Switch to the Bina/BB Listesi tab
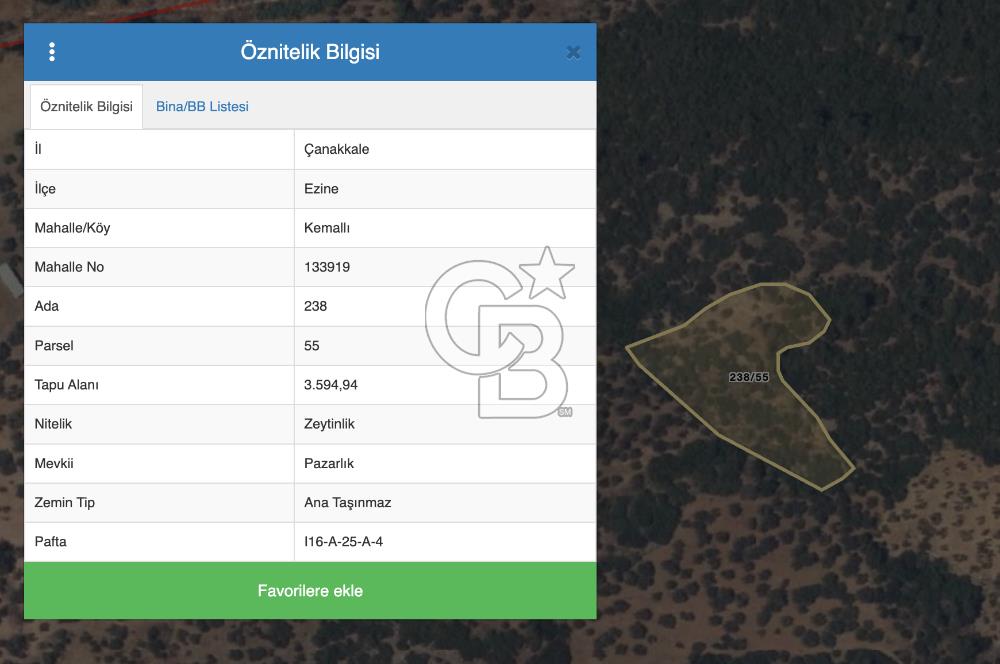The width and height of the screenshot is (1000, 664). [202, 106]
